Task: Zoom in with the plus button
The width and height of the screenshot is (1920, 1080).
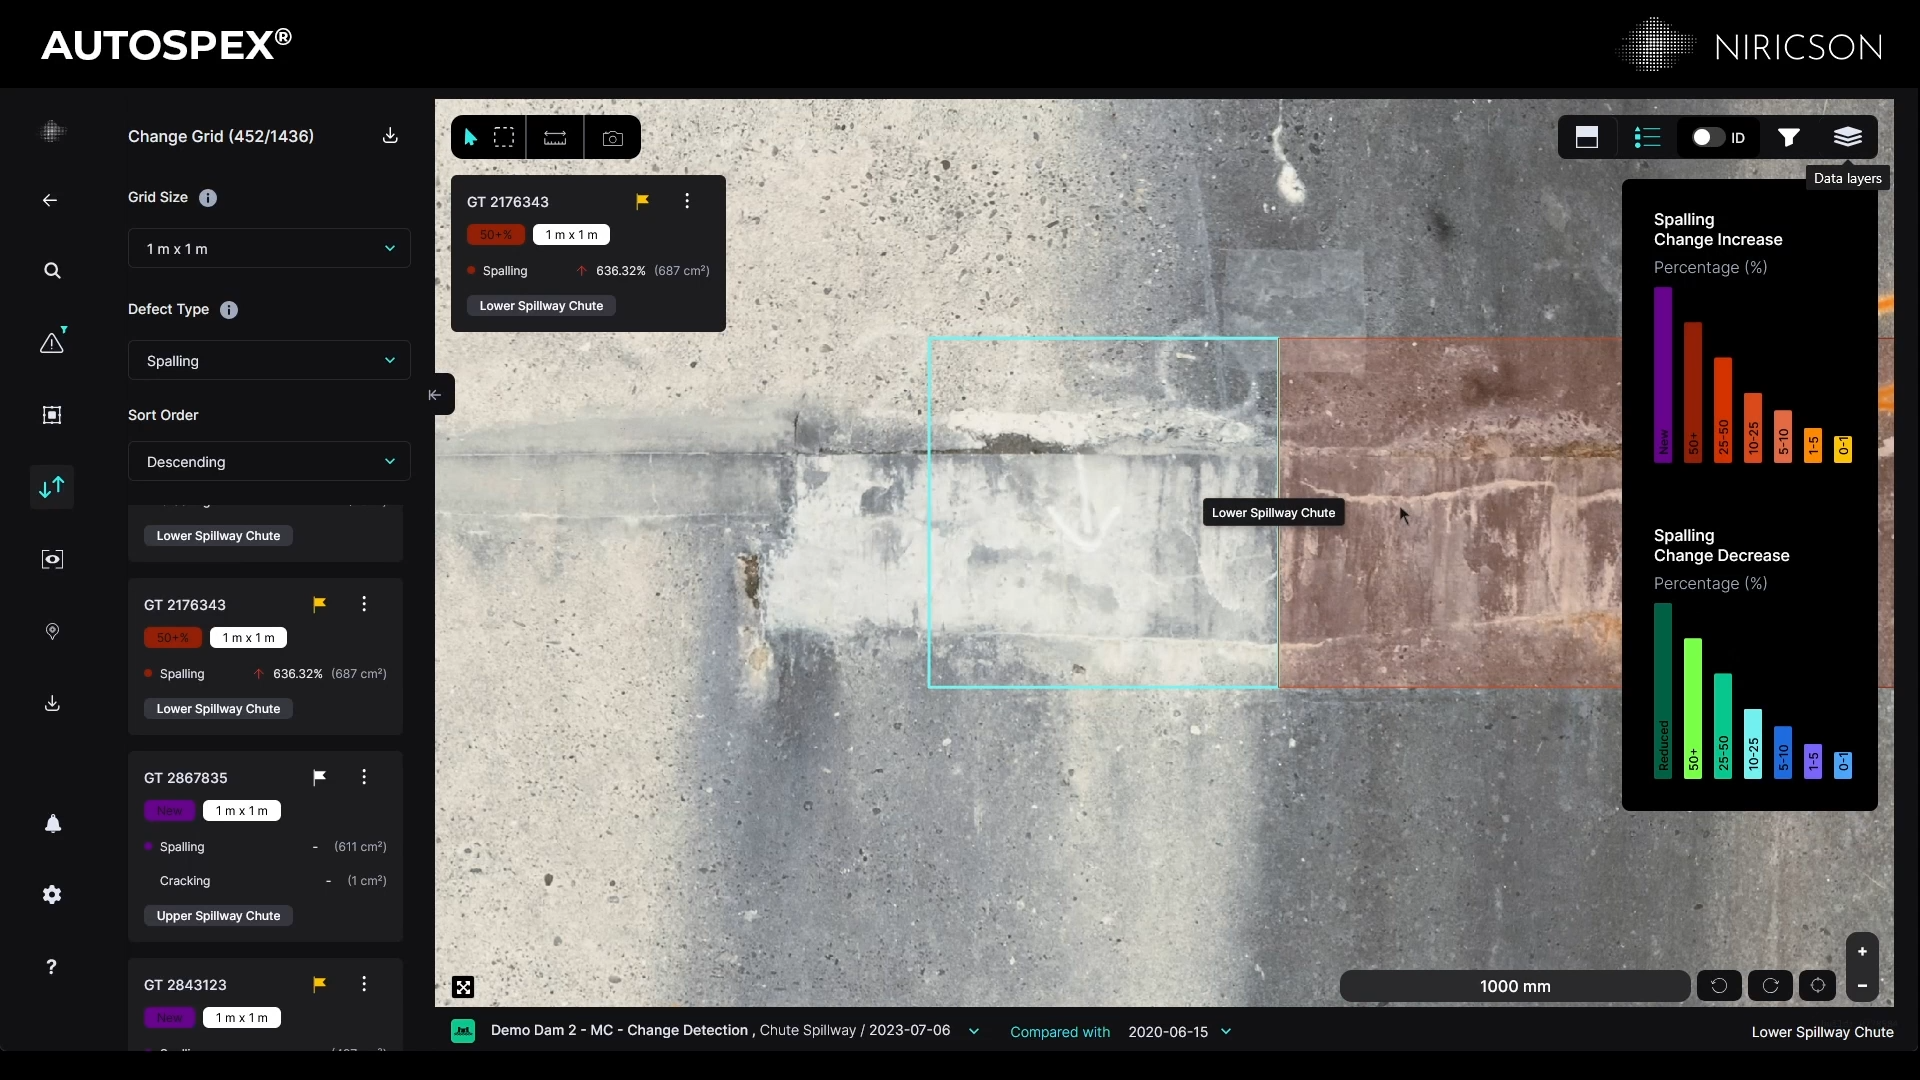Action: click(x=1862, y=952)
